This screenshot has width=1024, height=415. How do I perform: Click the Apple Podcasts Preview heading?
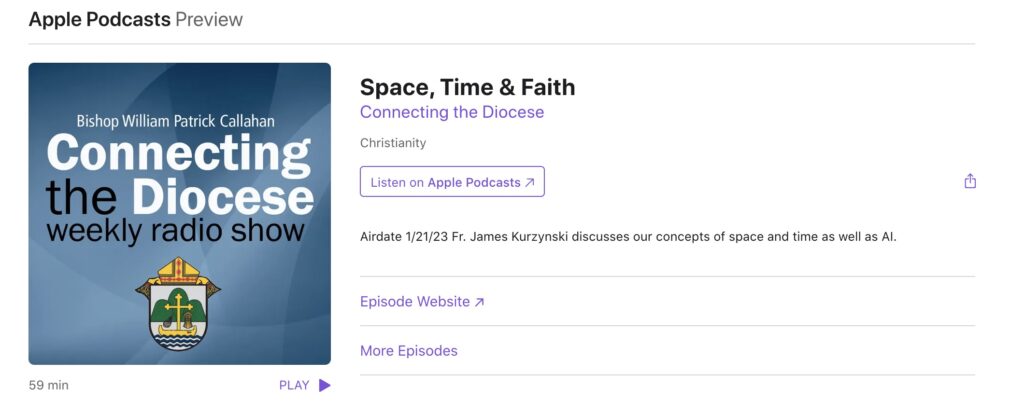136,20
